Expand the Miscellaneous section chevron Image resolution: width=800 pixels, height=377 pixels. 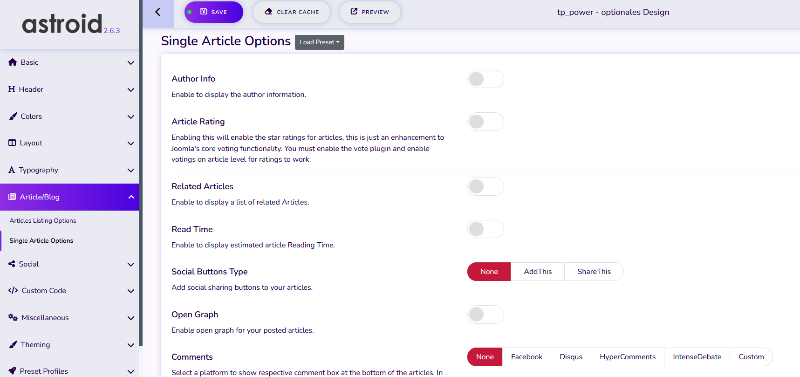click(x=131, y=318)
